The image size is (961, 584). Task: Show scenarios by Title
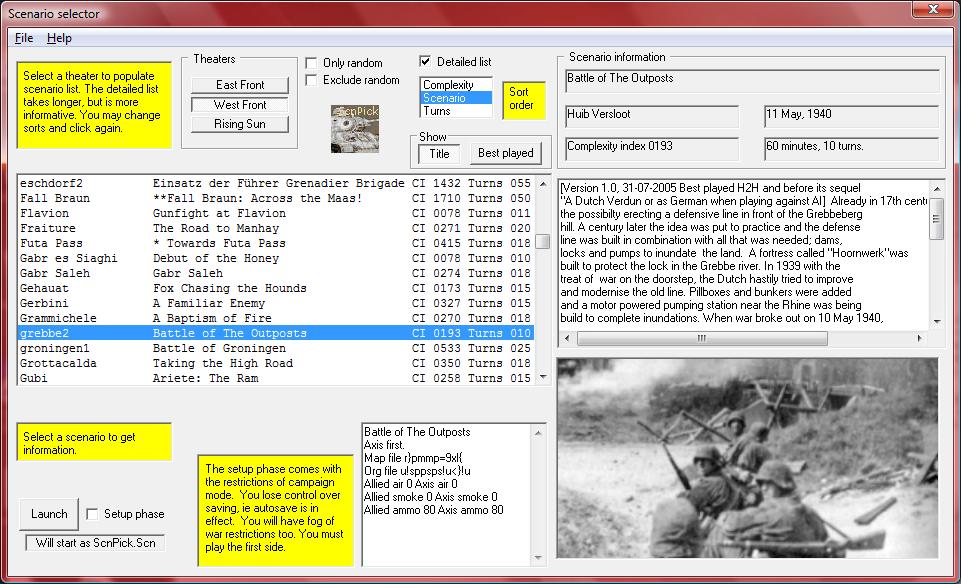(x=439, y=153)
